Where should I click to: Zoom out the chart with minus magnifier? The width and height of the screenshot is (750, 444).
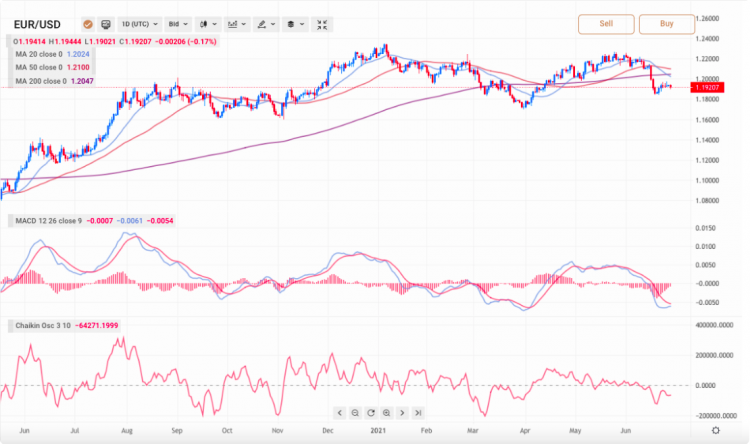click(354, 413)
